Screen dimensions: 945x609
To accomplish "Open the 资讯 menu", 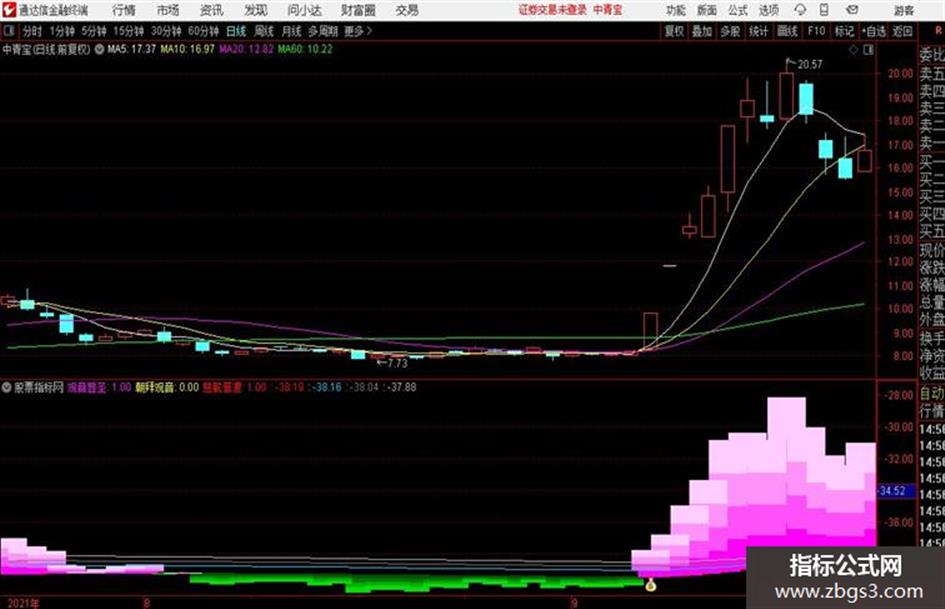I will [x=212, y=10].
